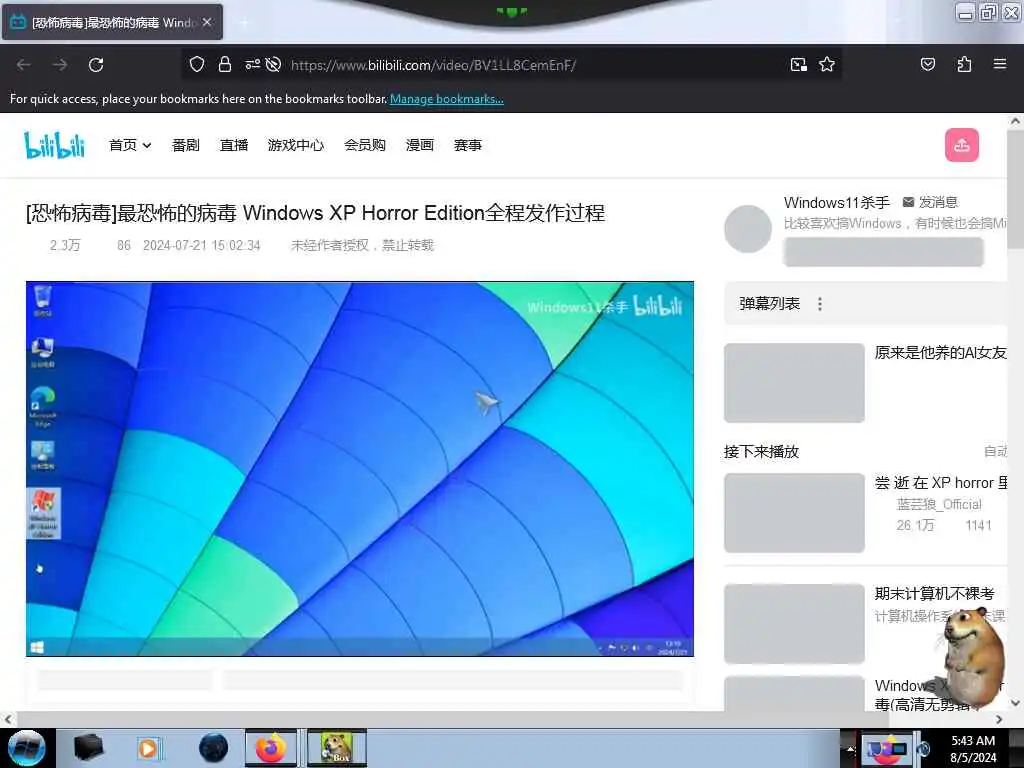Screen dimensions: 1024x768
Task: Open the Pocket save icon
Action: tap(927, 64)
